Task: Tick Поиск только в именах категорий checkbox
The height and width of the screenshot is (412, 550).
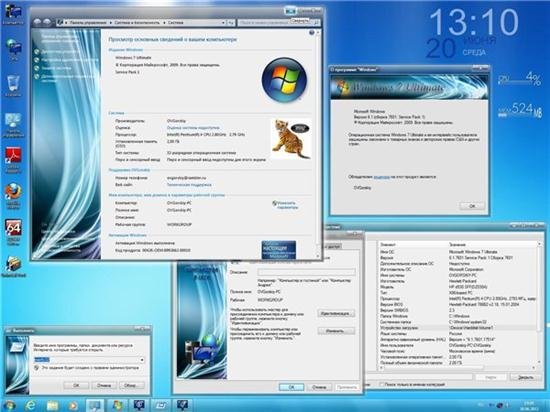Action: coord(382,384)
